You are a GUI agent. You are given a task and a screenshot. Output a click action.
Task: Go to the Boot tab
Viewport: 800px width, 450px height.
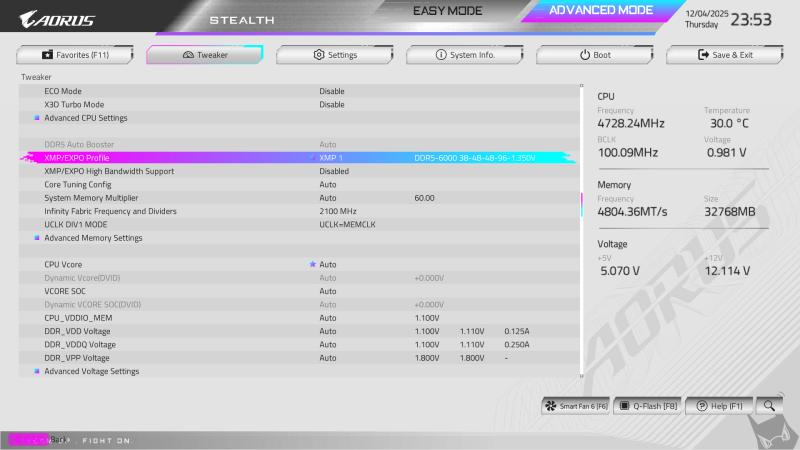tap(594, 55)
